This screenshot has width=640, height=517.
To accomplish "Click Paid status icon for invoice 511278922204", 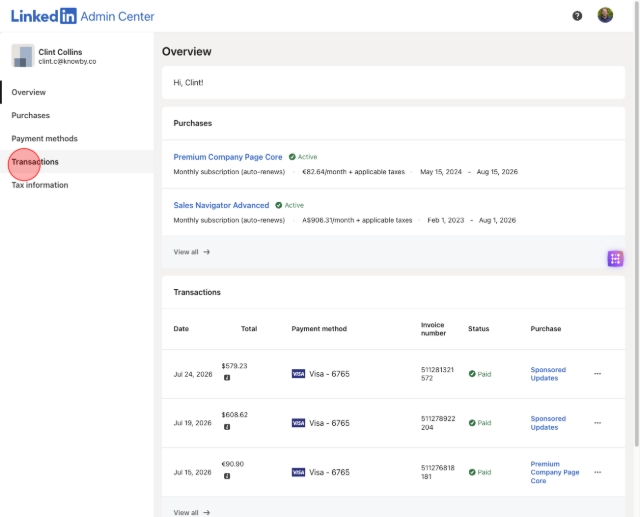I will click(472, 423).
